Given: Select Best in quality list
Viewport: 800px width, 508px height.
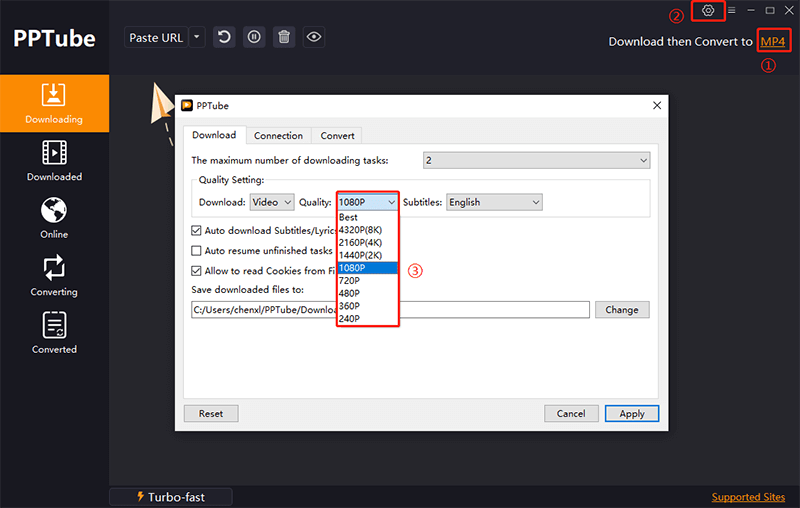Looking at the screenshot, I should click(367, 217).
